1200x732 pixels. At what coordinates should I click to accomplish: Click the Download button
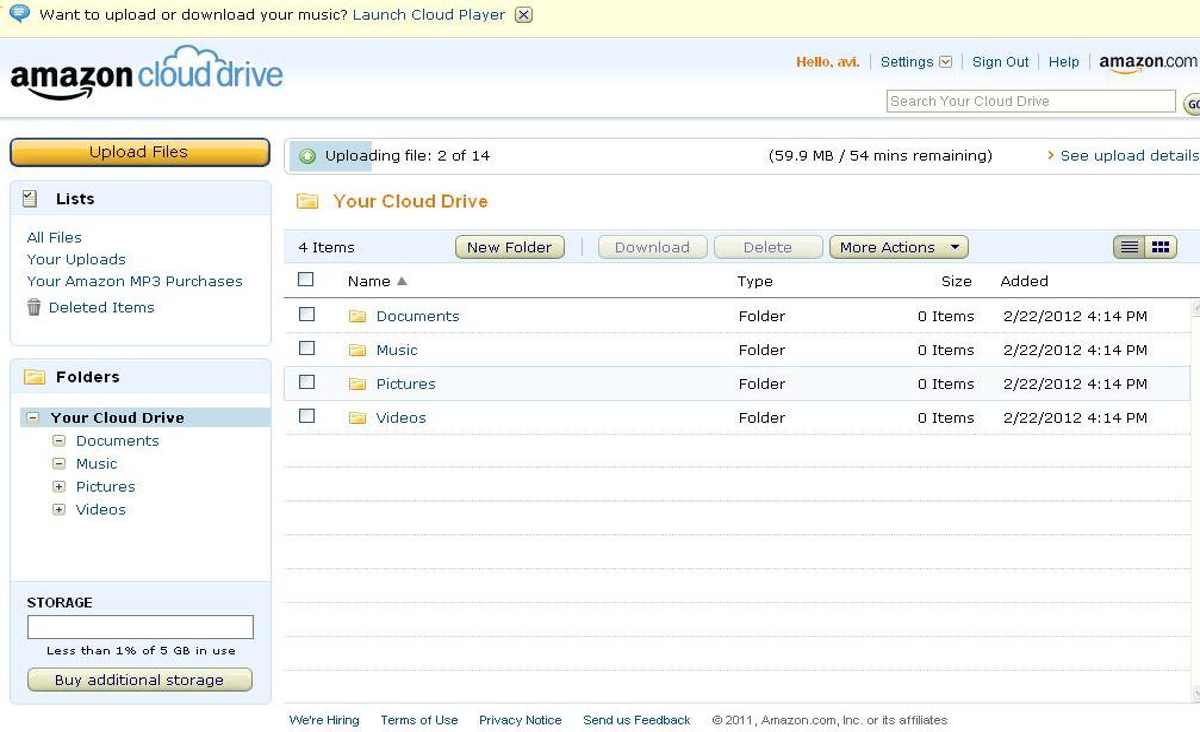coord(652,247)
